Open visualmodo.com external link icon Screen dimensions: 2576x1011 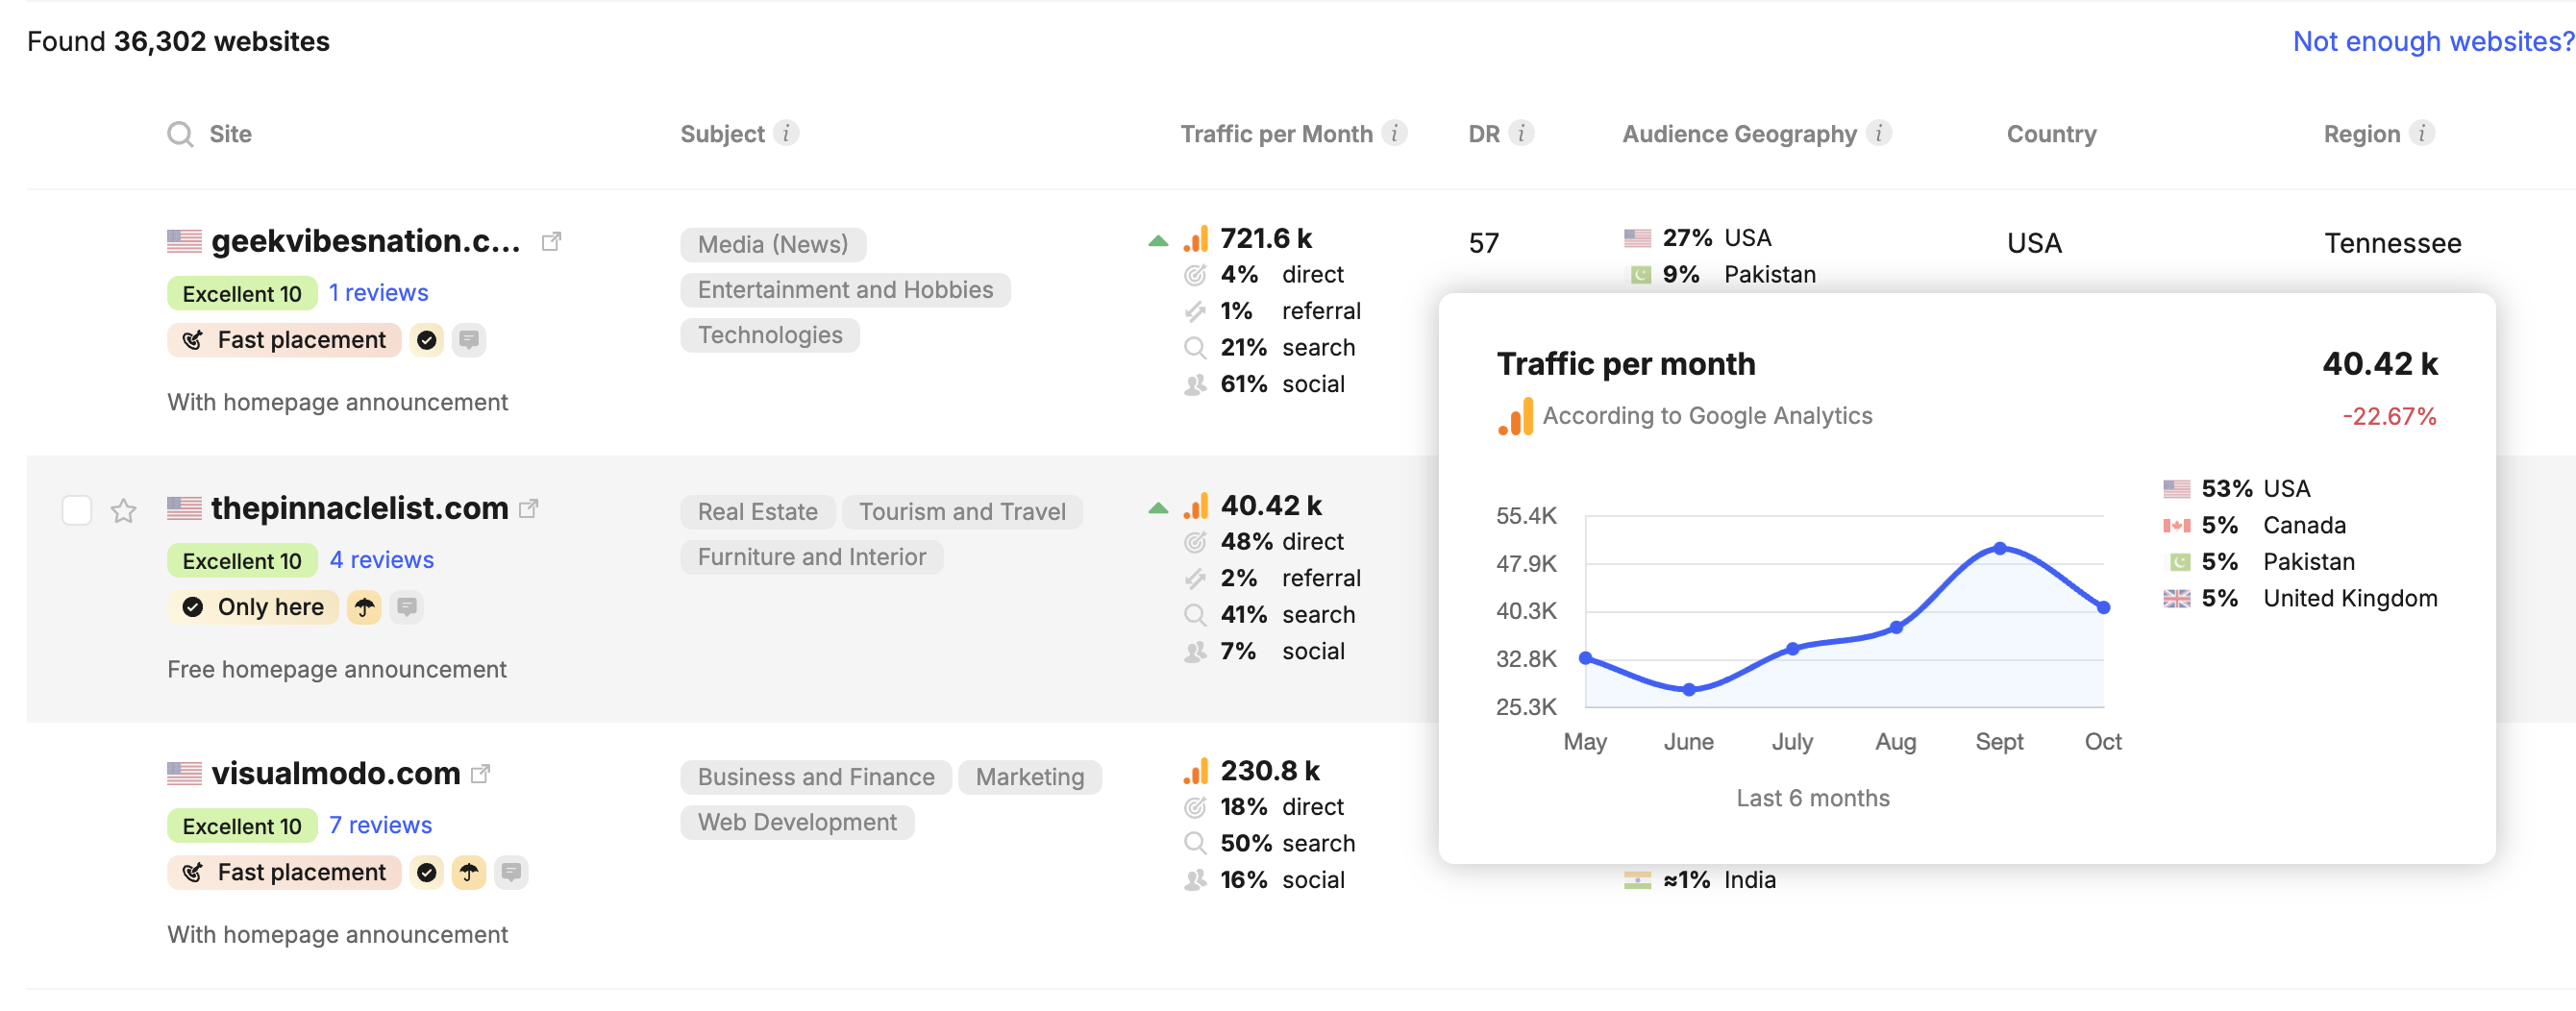pyautogui.click(x=481, y=773)
